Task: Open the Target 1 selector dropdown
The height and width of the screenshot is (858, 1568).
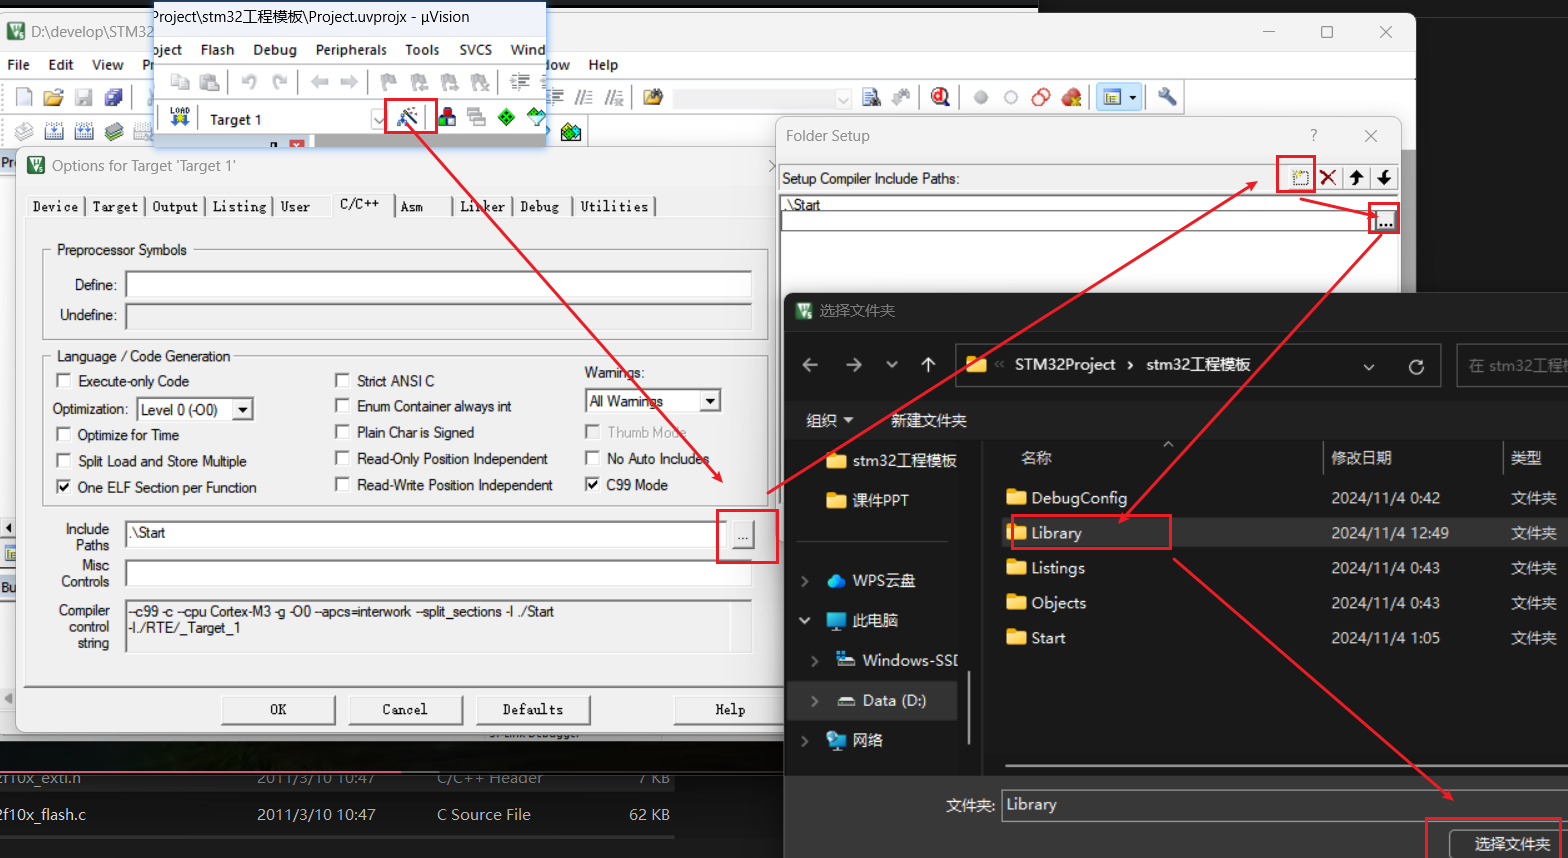Action: coord(378,119)
